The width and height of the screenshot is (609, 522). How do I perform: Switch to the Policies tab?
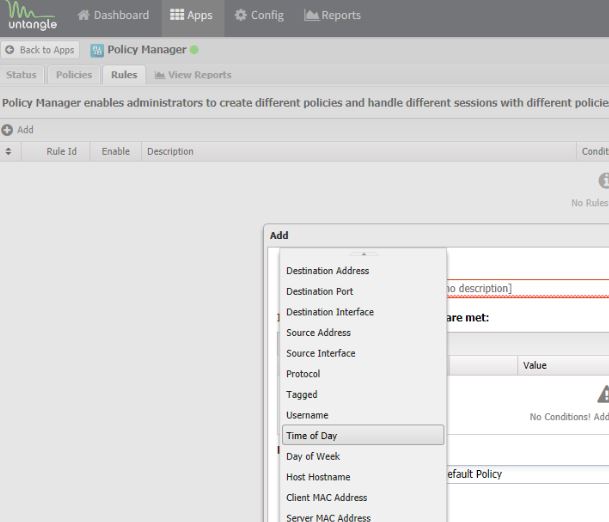point(74,75)
